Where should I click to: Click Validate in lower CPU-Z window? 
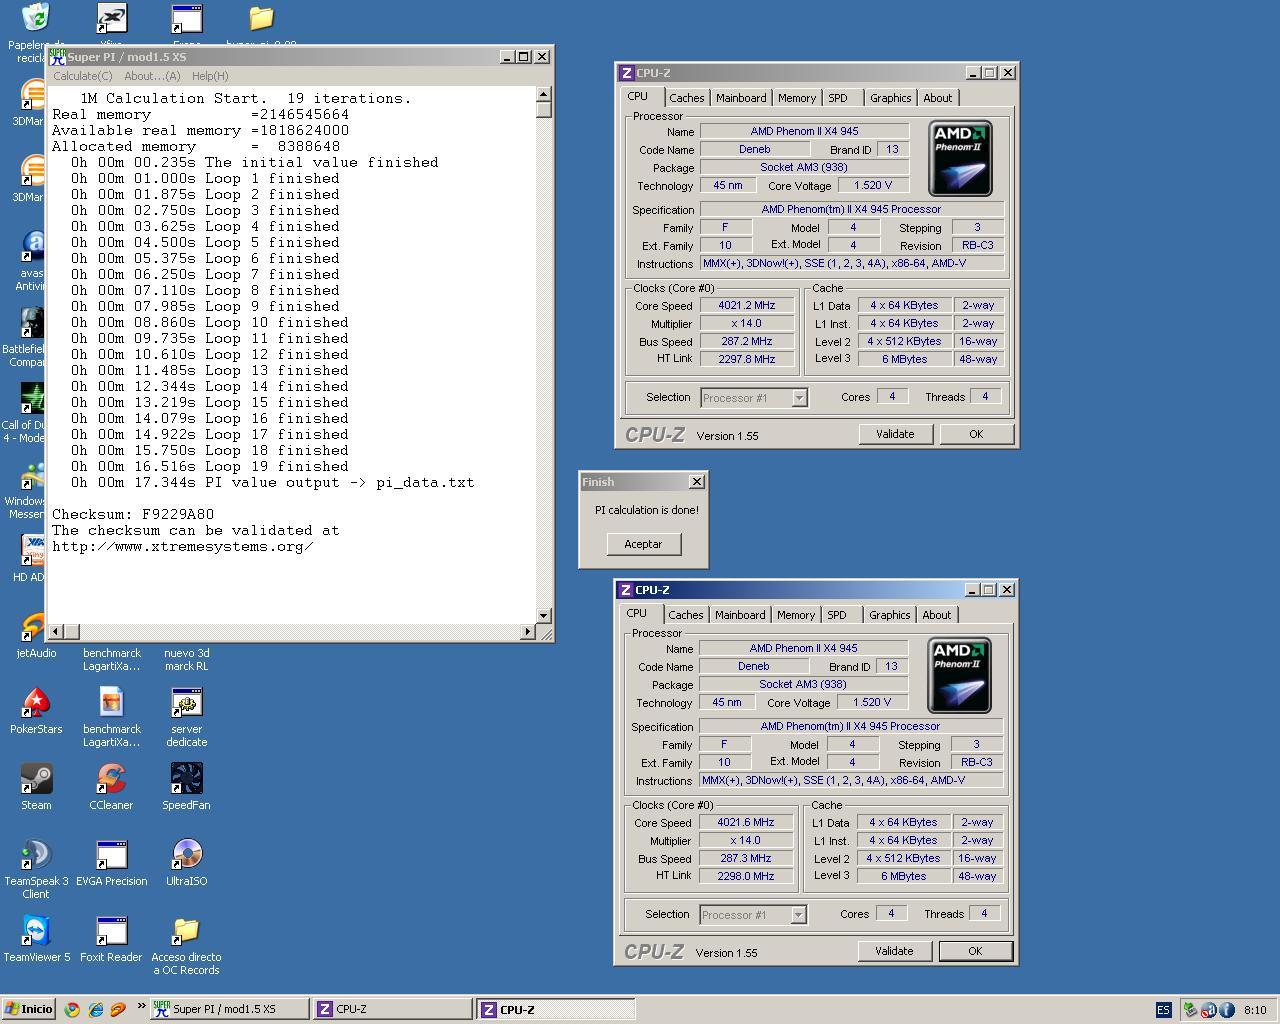click(x=894, y=951)
